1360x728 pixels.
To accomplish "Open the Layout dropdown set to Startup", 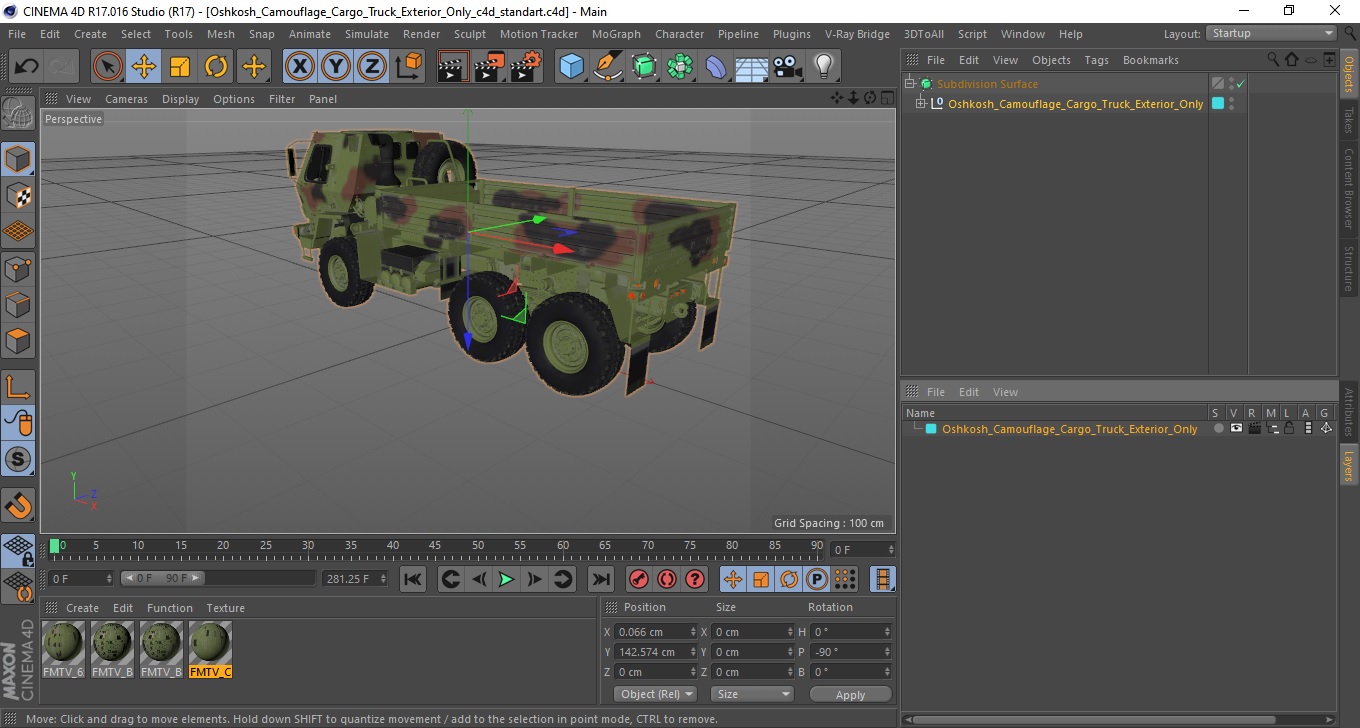I will tap(1271, 34).
